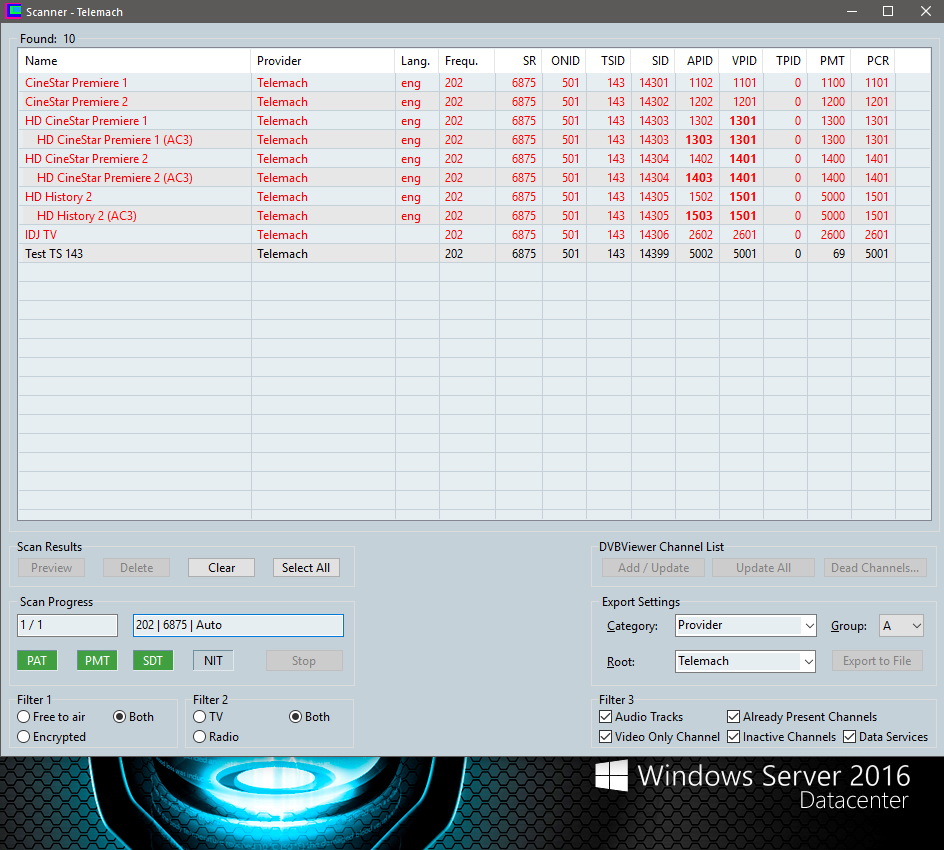This screenshot has width=944, height=850.
Task: Select the CineStar Premiere 1 row
Action: (x=474, y=82)
